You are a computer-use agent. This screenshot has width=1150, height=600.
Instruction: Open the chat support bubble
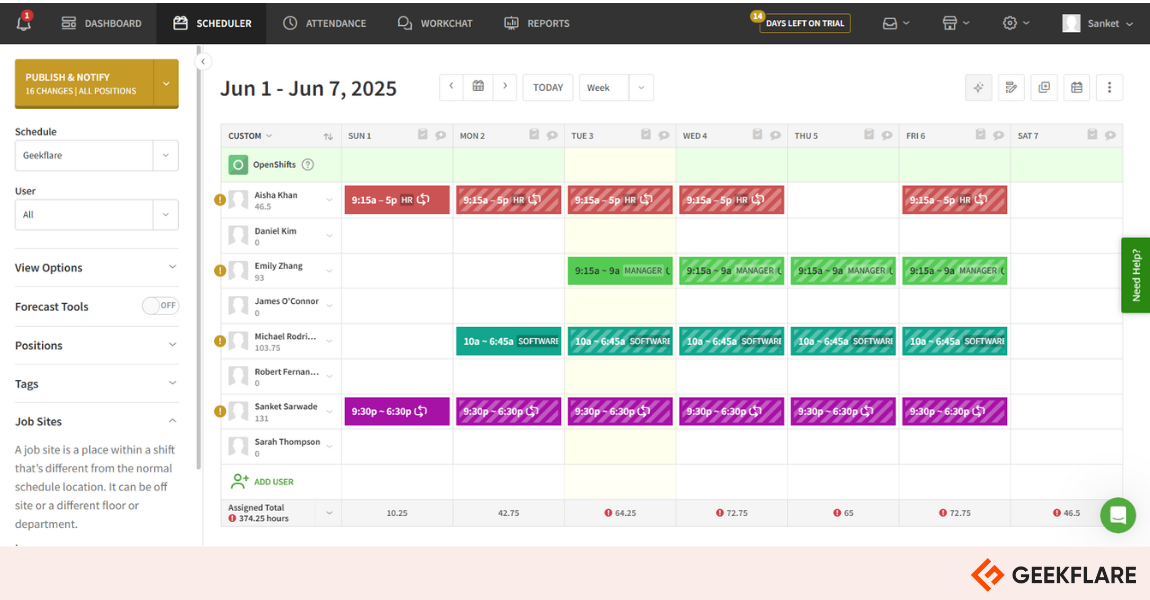1117,516
